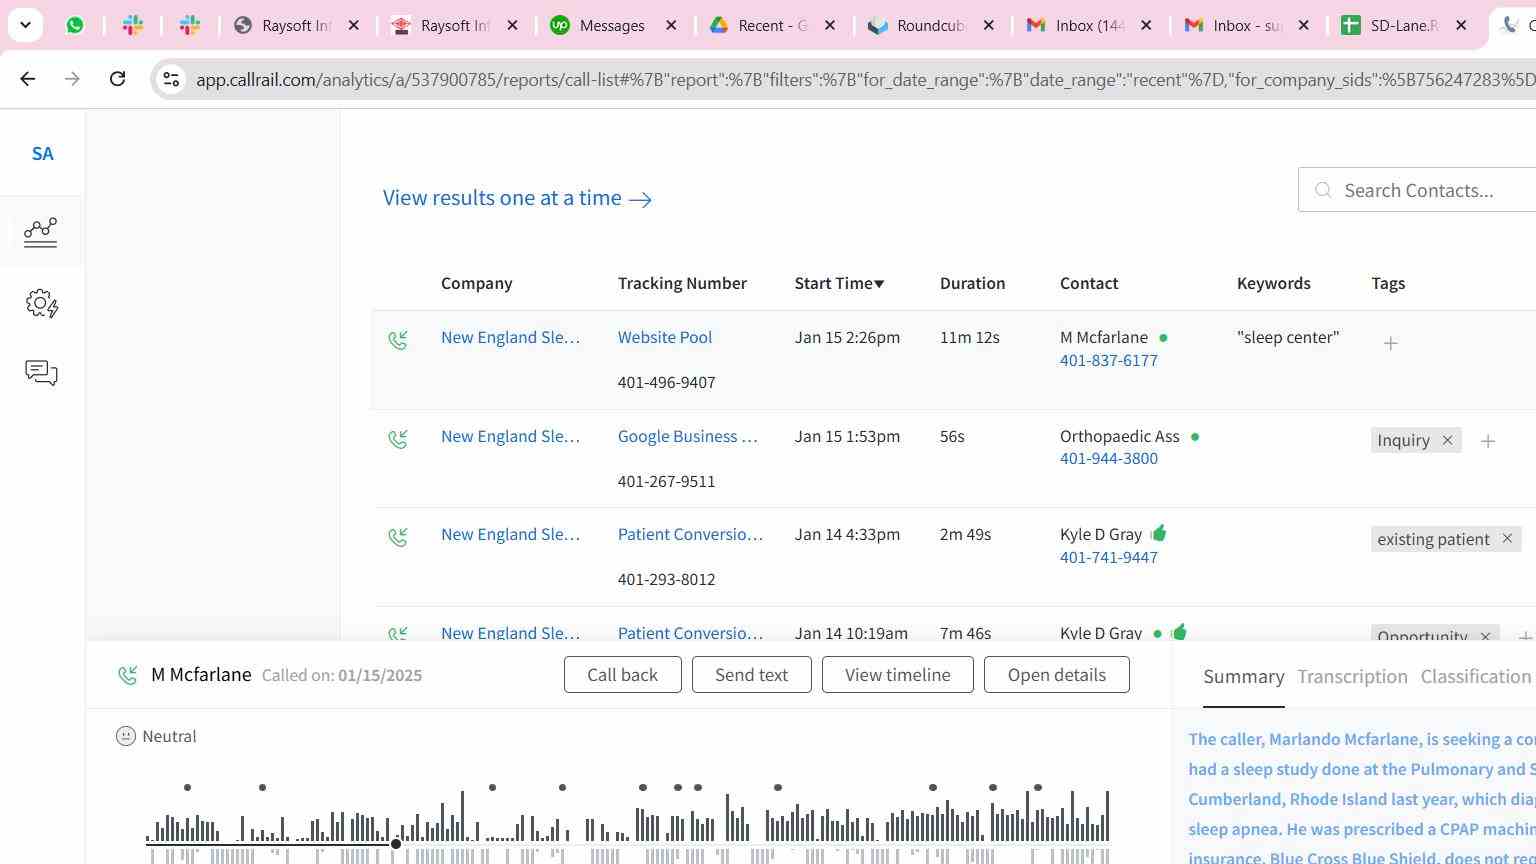Screen dimensions: 1536x864
Task: Remove the Opportunity tag
Action: click(x=1485, y=636)
